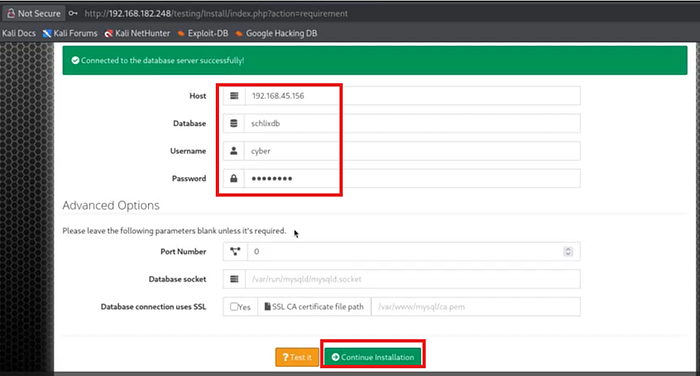
Task: Click the Database socket icon
Action: click(234, 279)
